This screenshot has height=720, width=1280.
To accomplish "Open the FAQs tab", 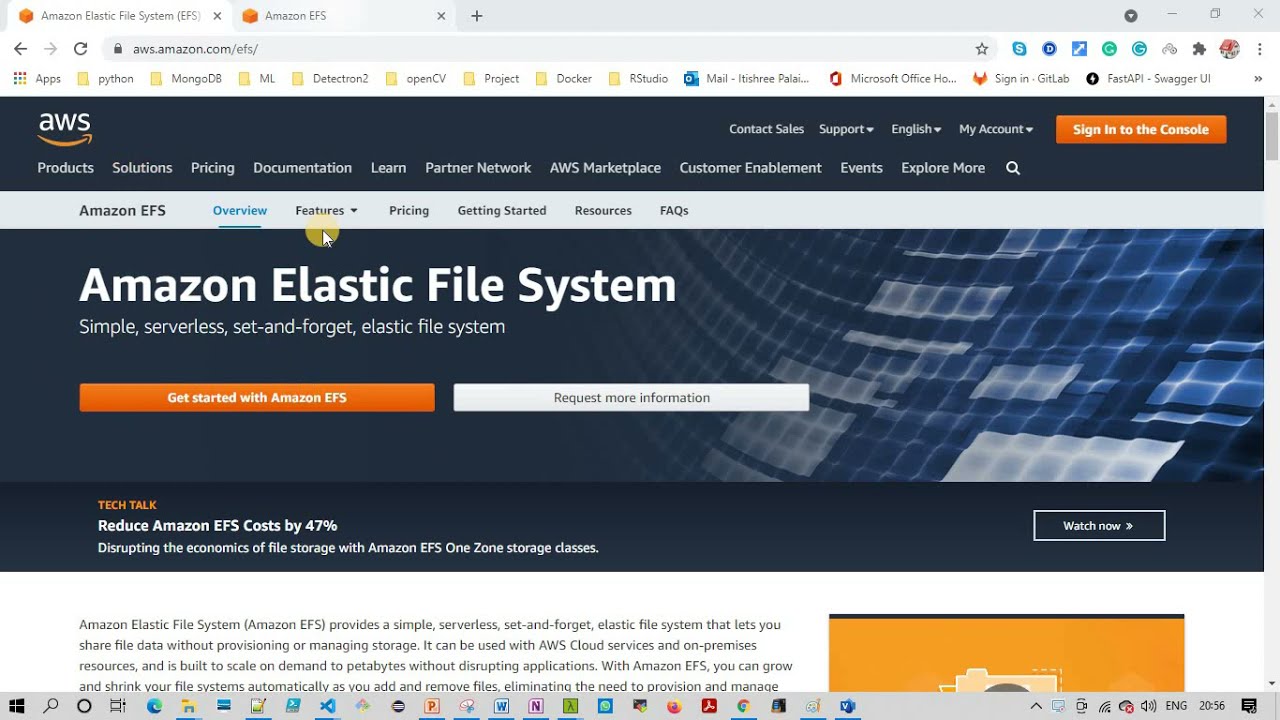I will coord(674,210).
